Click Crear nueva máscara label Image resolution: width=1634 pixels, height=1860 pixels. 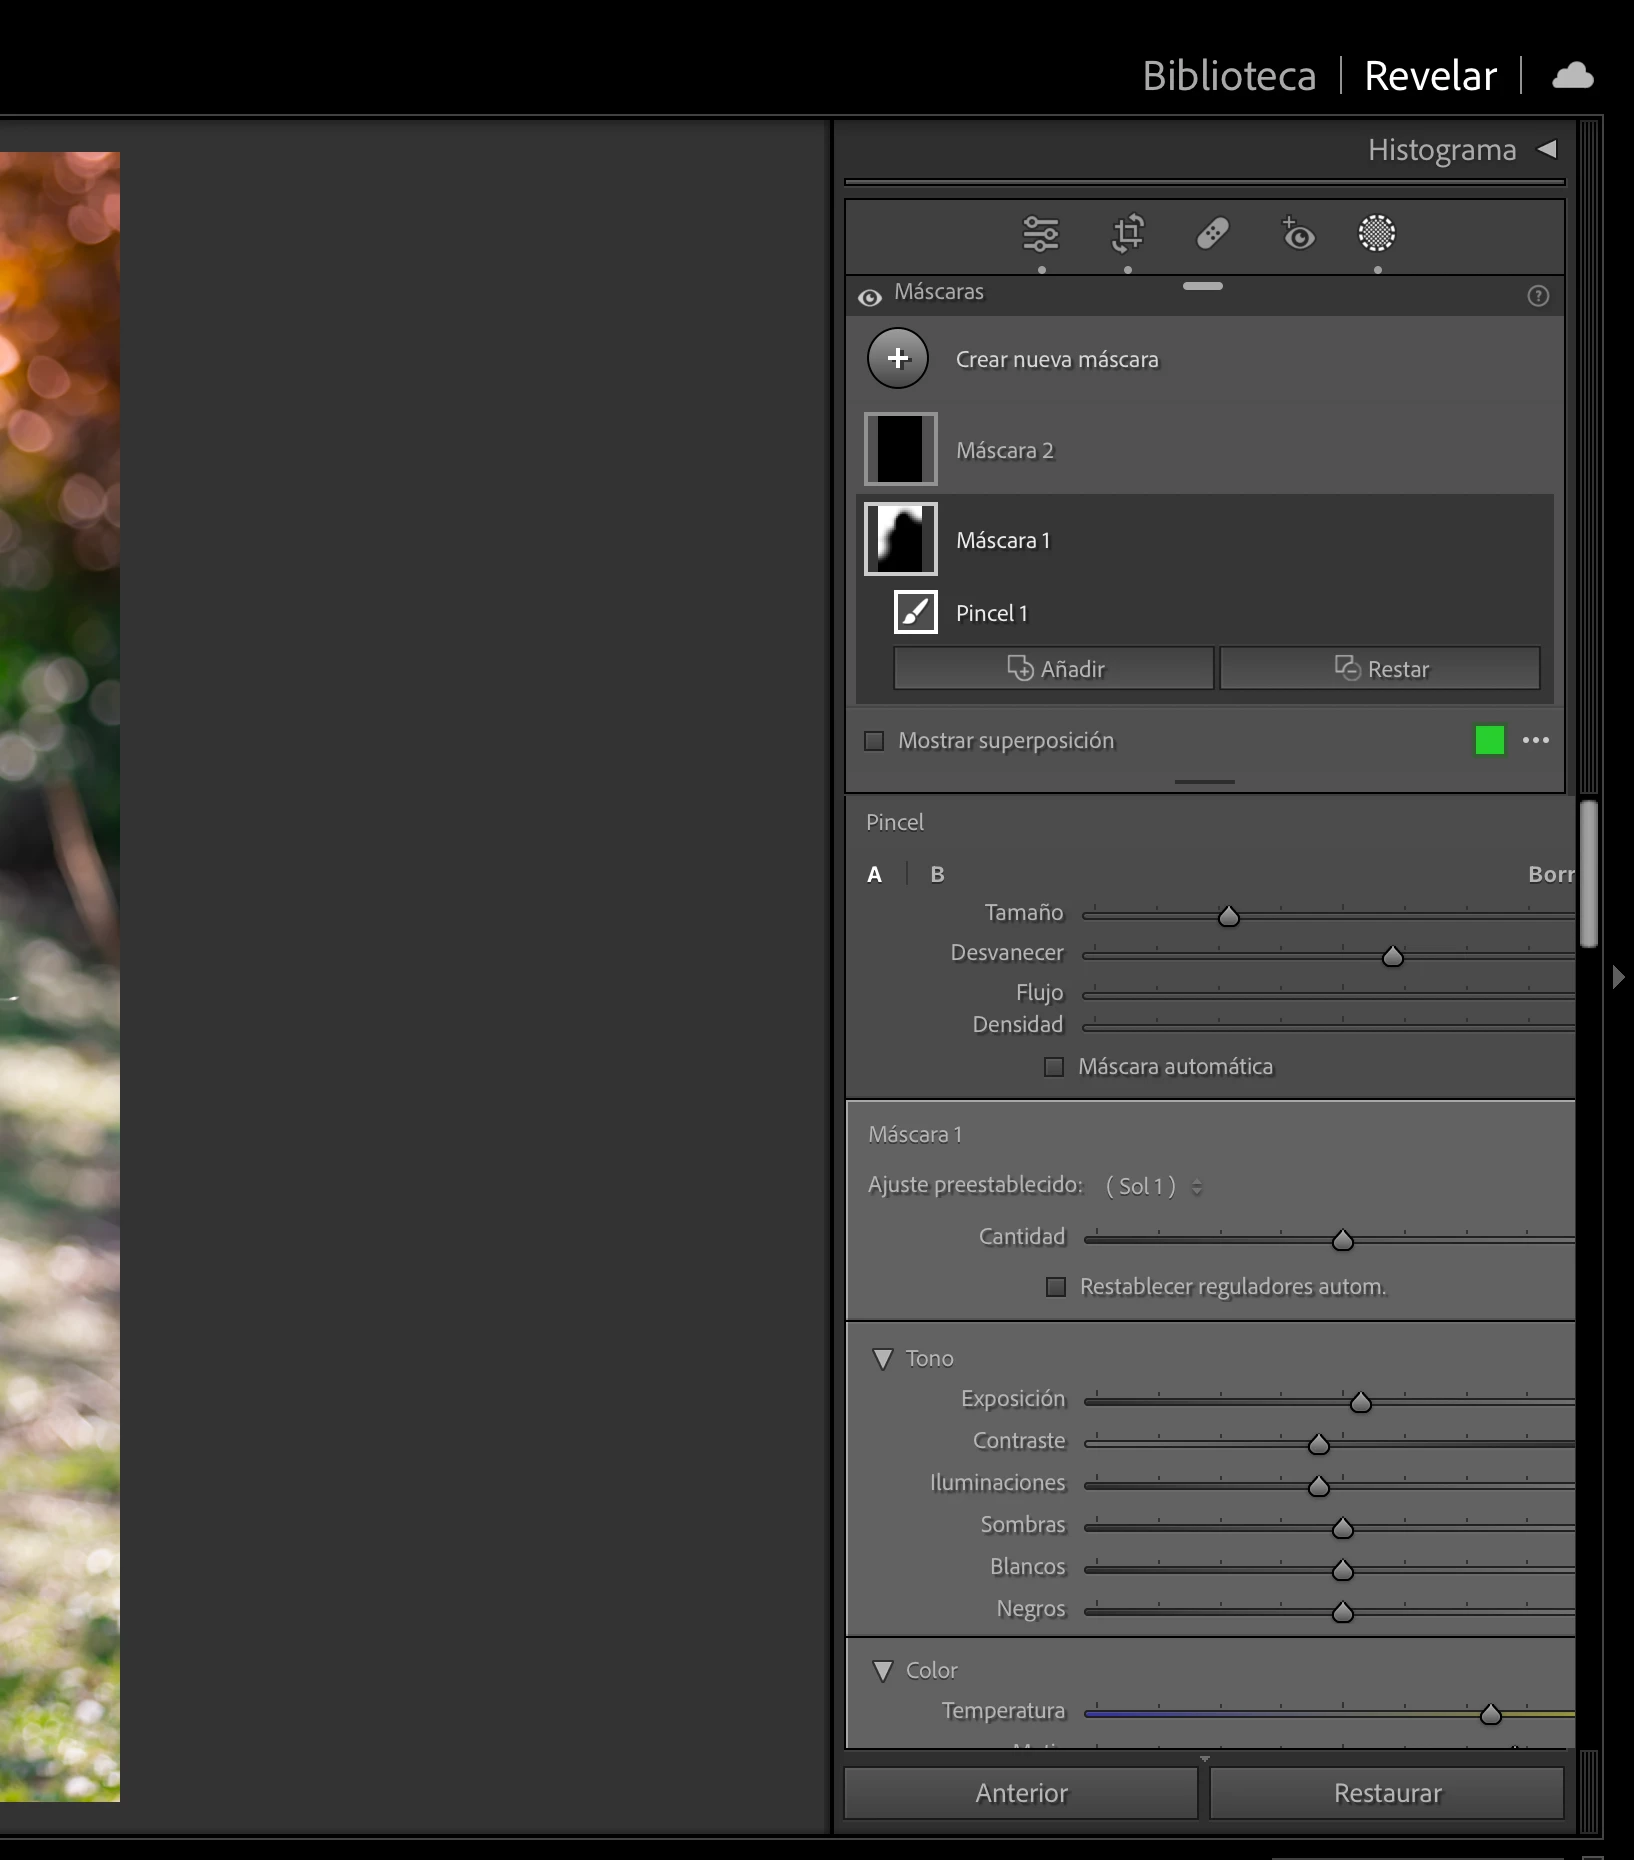click(x=1057, y=359)
